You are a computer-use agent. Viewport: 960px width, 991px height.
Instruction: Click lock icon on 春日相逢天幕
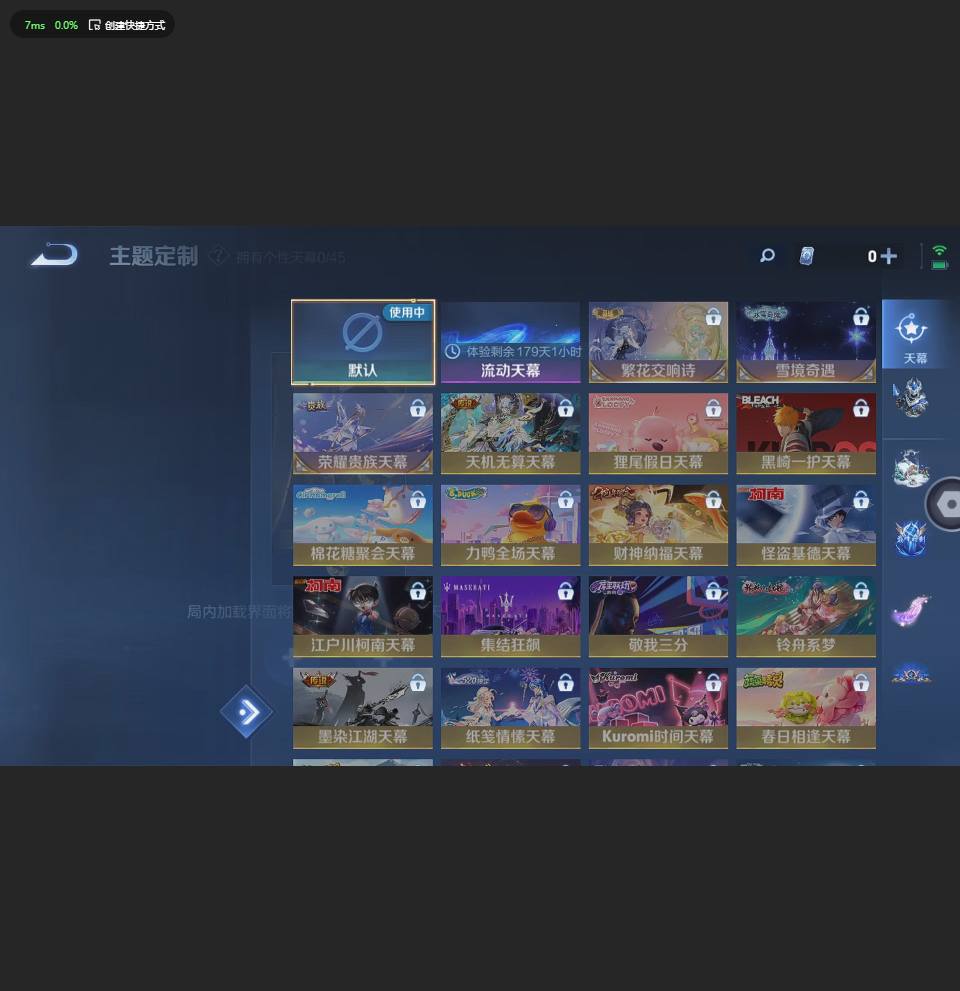point(861,683)
